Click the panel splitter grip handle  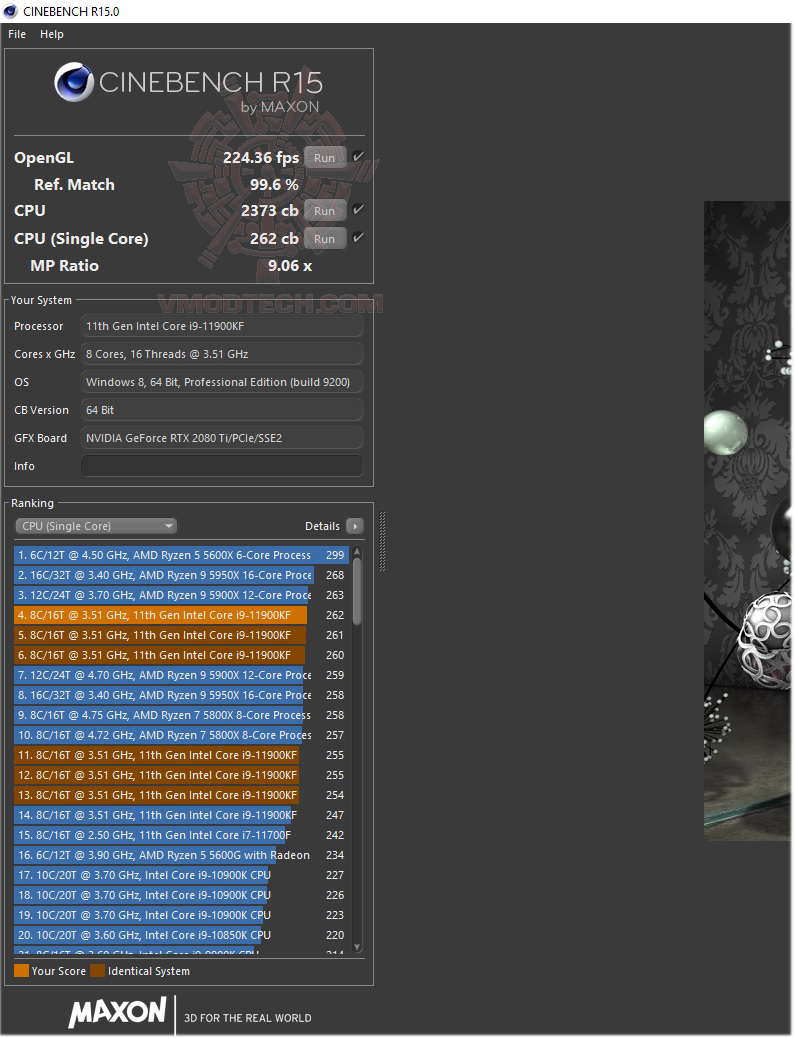click(x=382, y=541)
